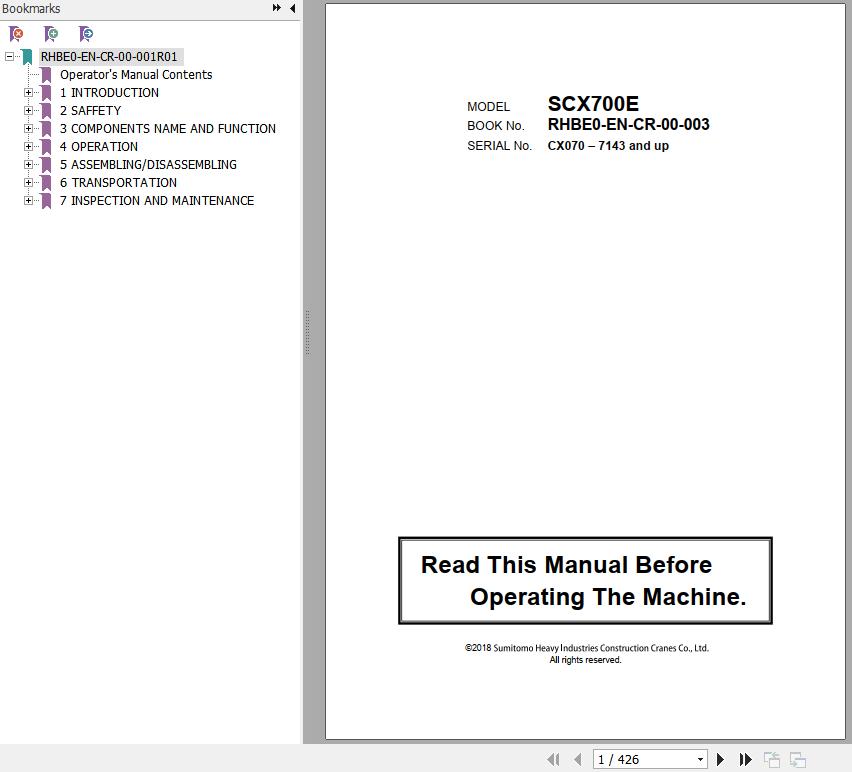Expand the 4 OPERATION bookmark
852x772 pixels.
point(28,147)
